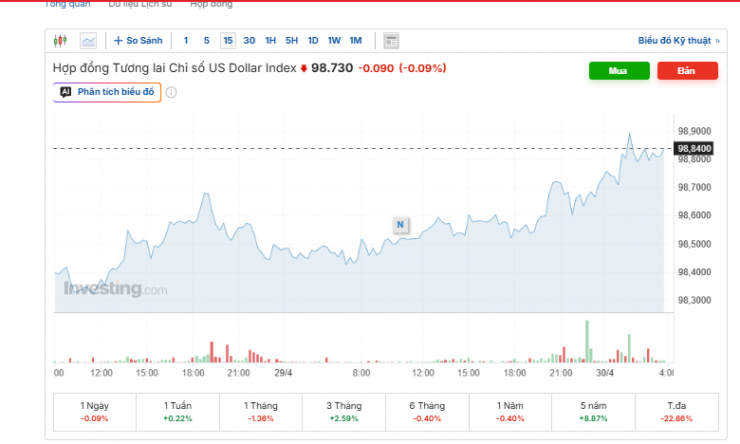Select the 1 Năm period

click(x=510, y=412)
